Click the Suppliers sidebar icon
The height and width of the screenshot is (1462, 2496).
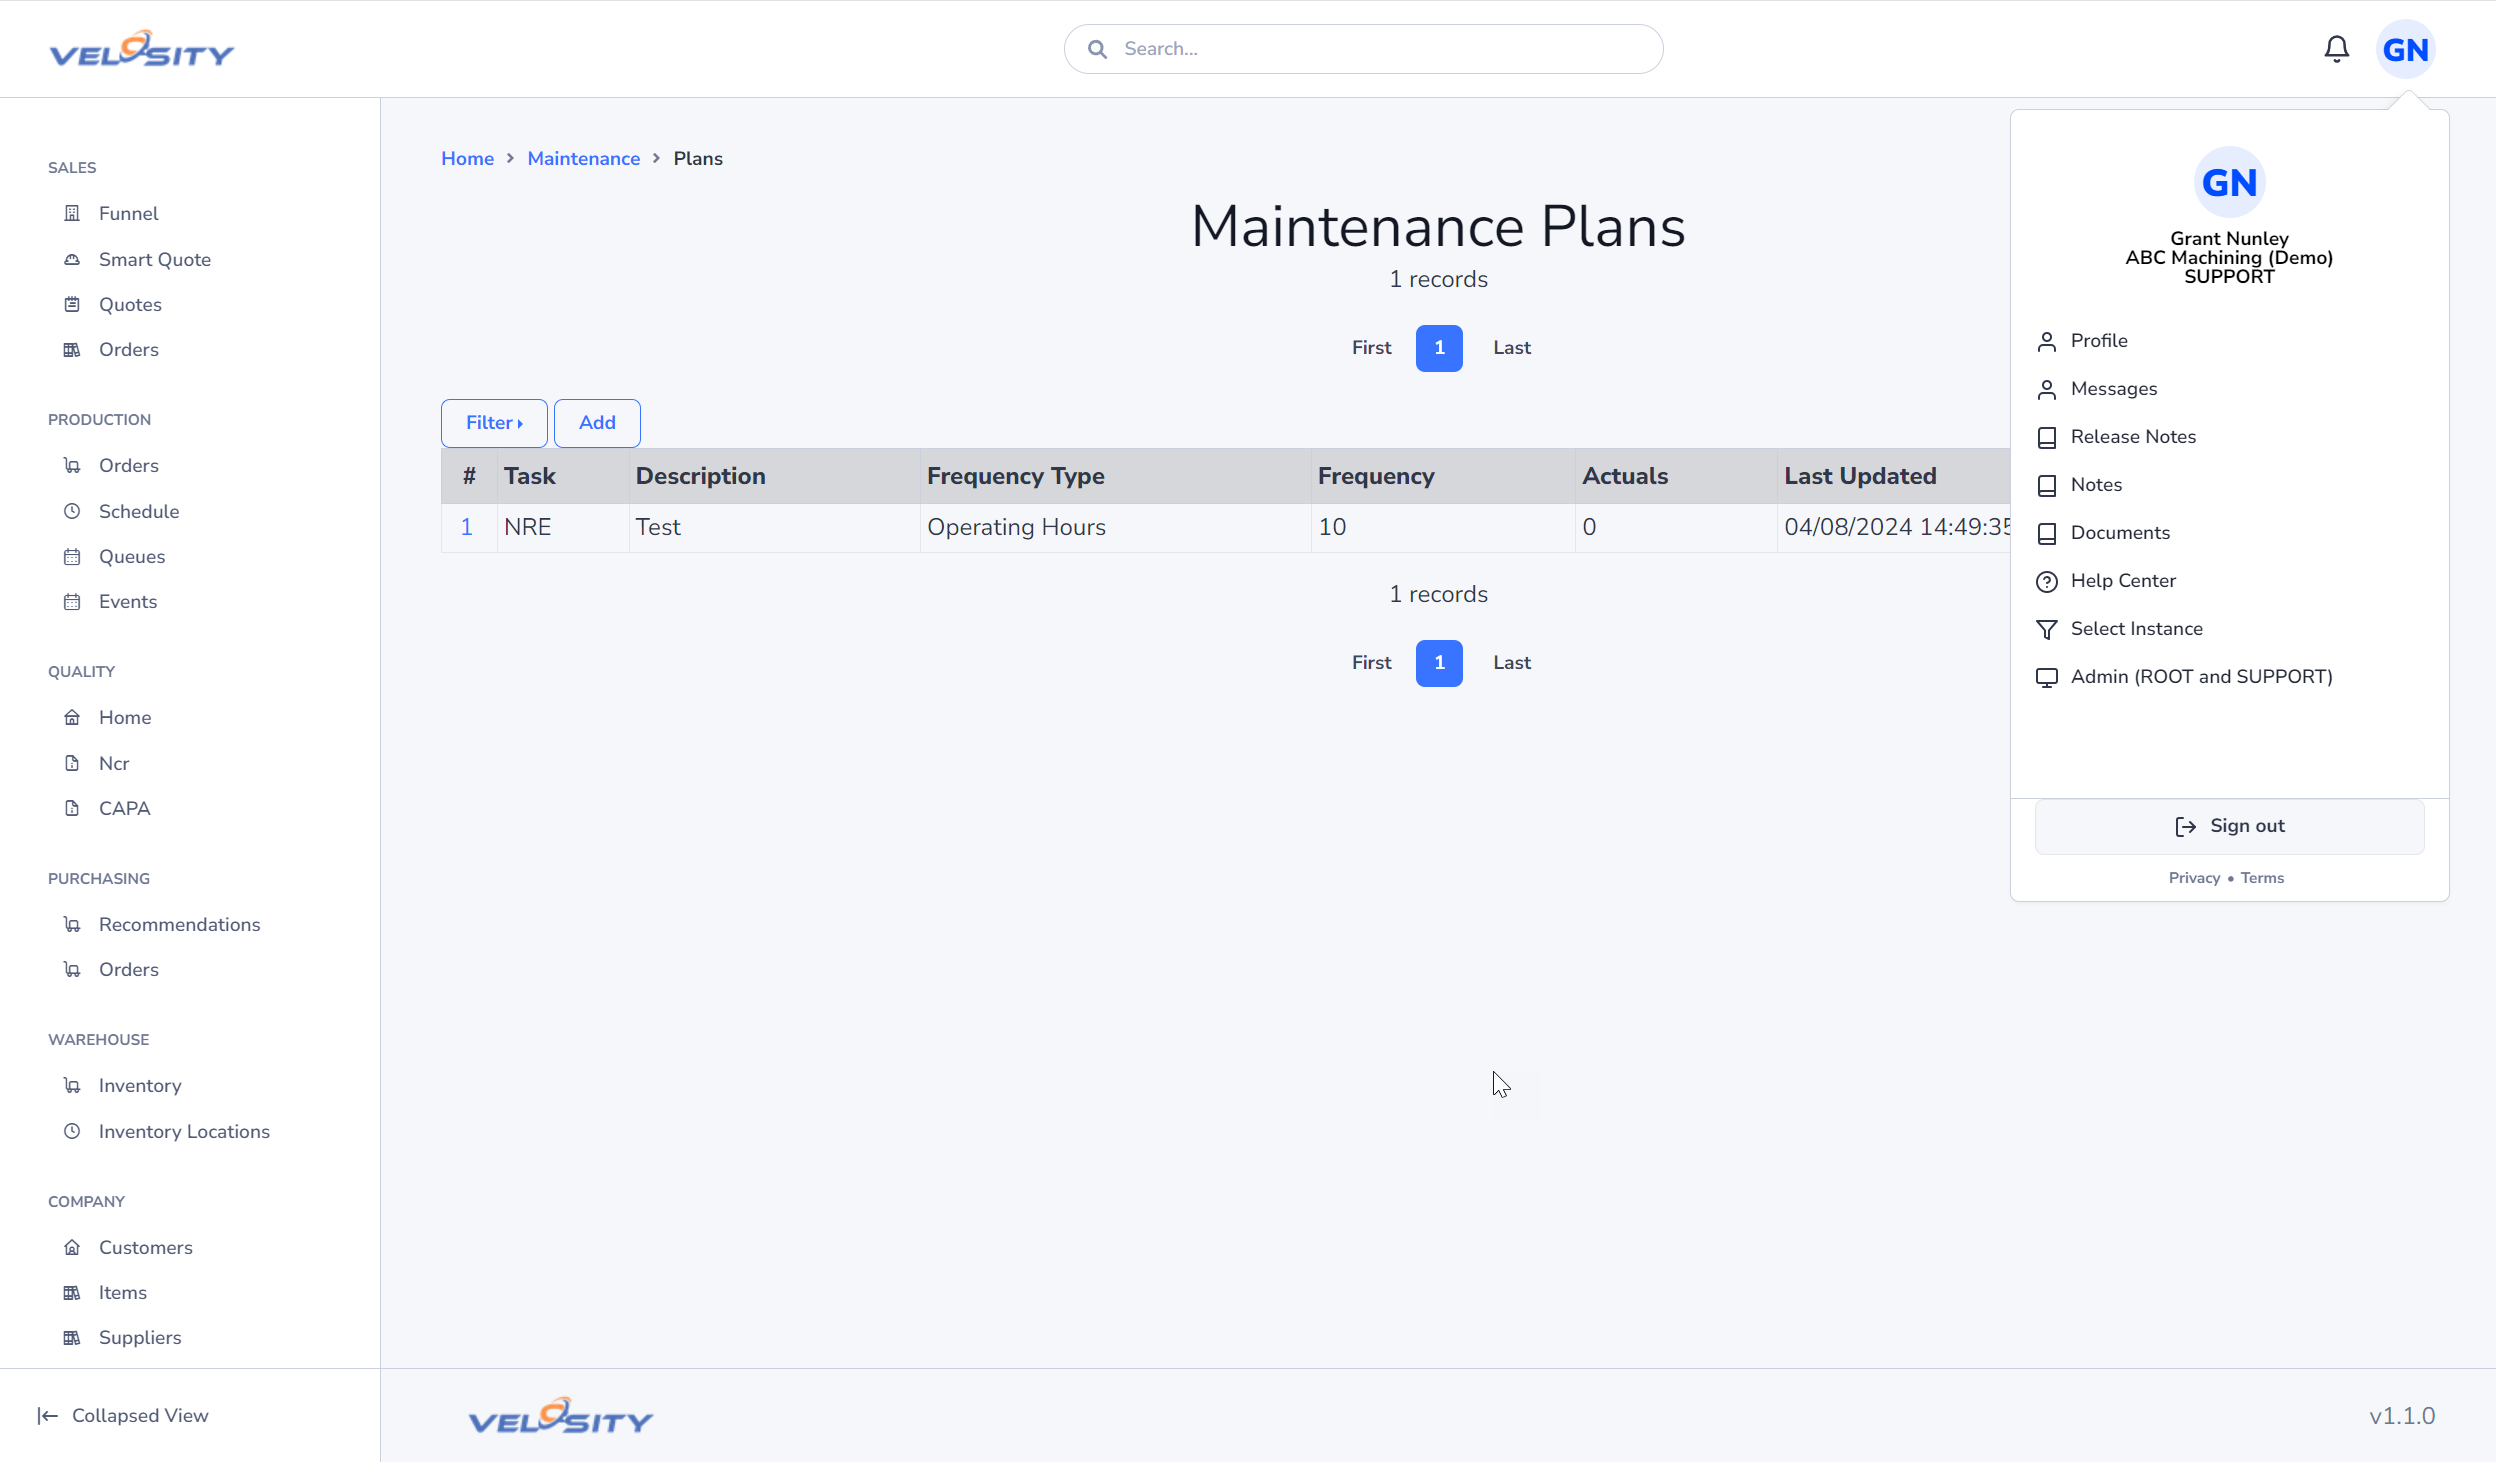(72, 1337)
